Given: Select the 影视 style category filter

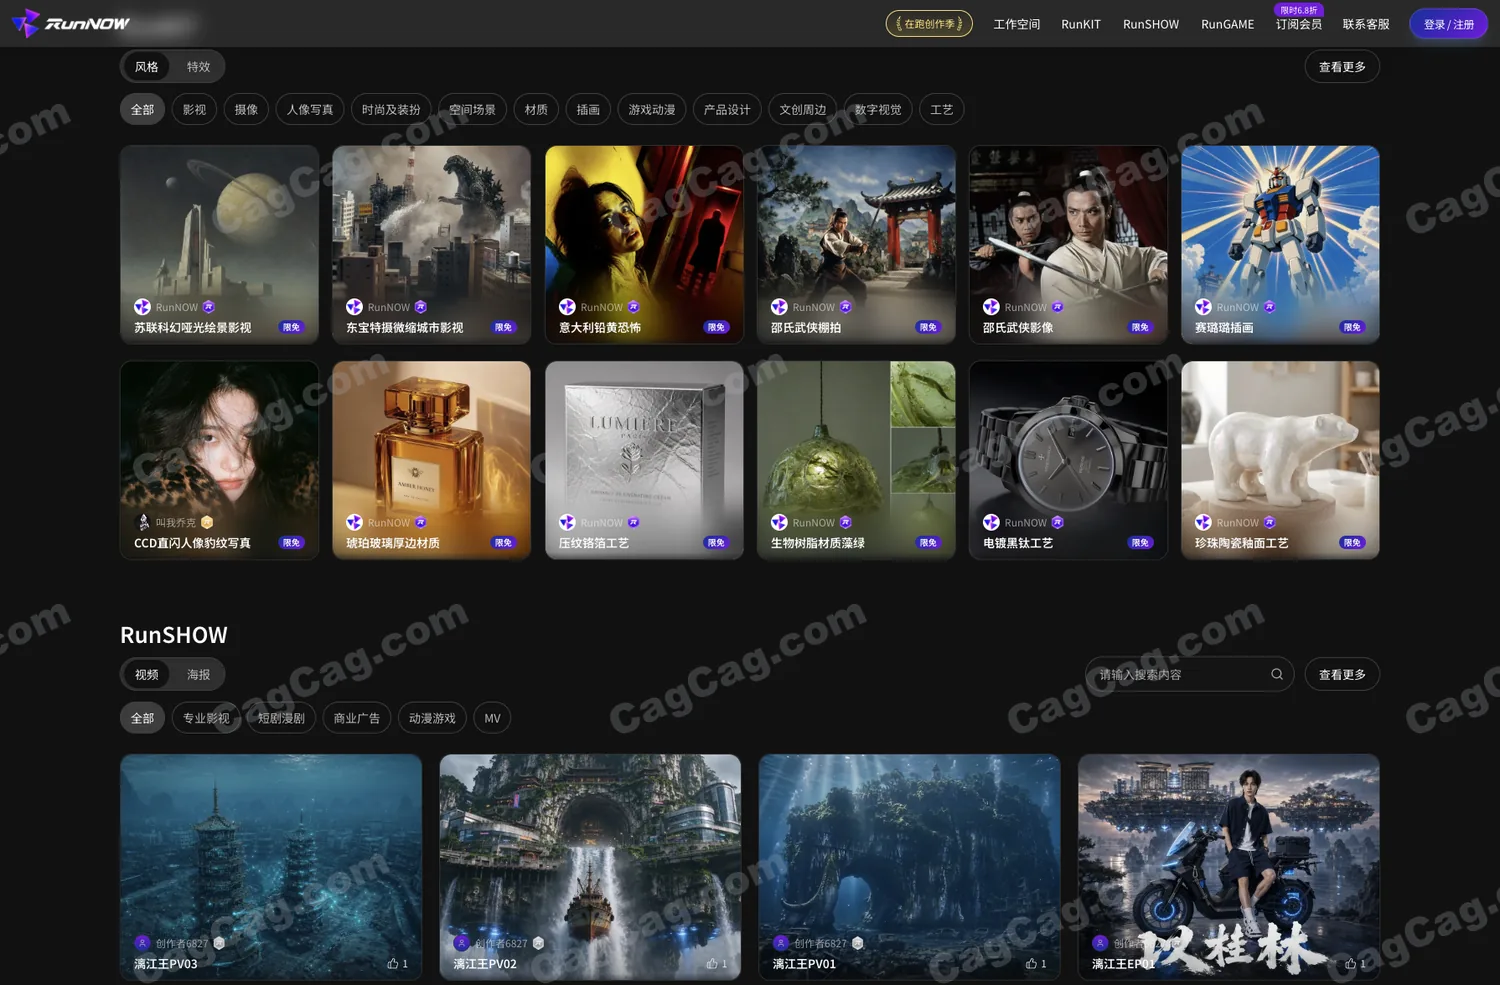Looking at the screenshot, I should [195, 110].
